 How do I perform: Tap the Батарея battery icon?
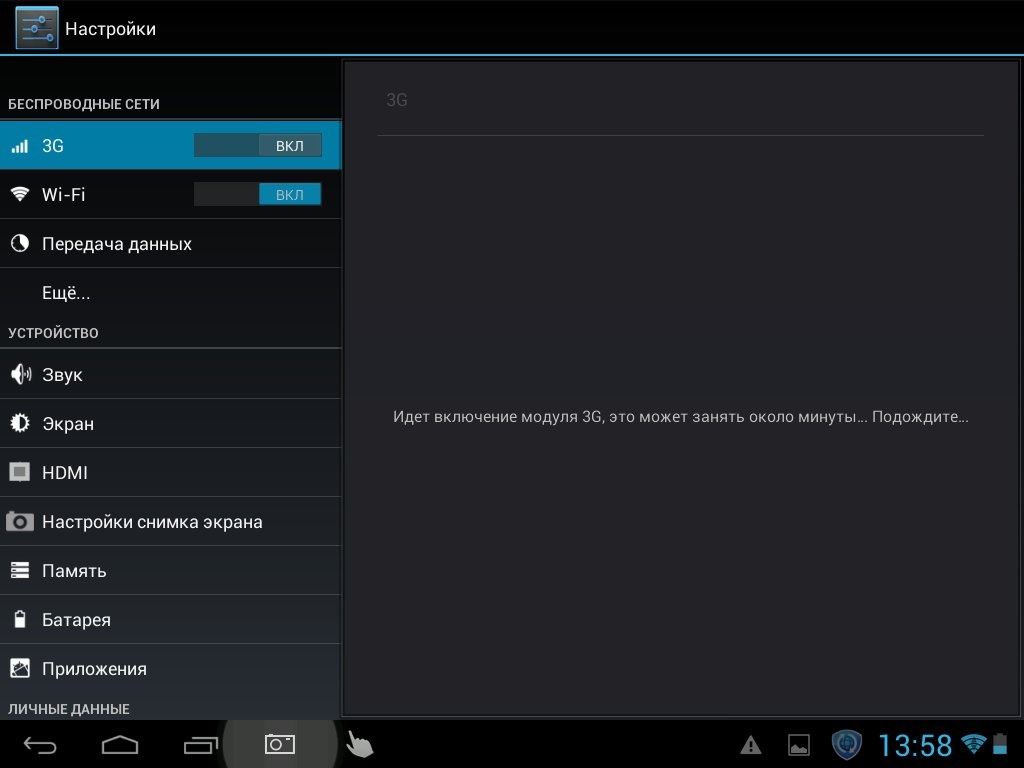tap(20, 620)
